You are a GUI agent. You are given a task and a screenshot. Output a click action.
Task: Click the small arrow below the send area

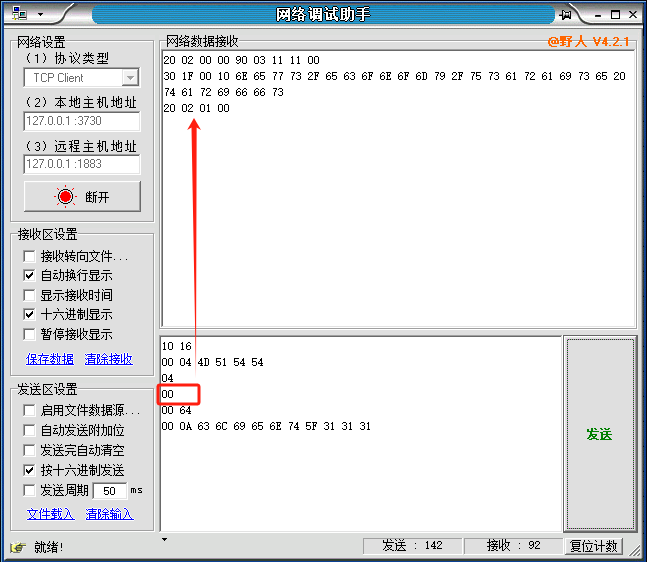tap(164, 539)
